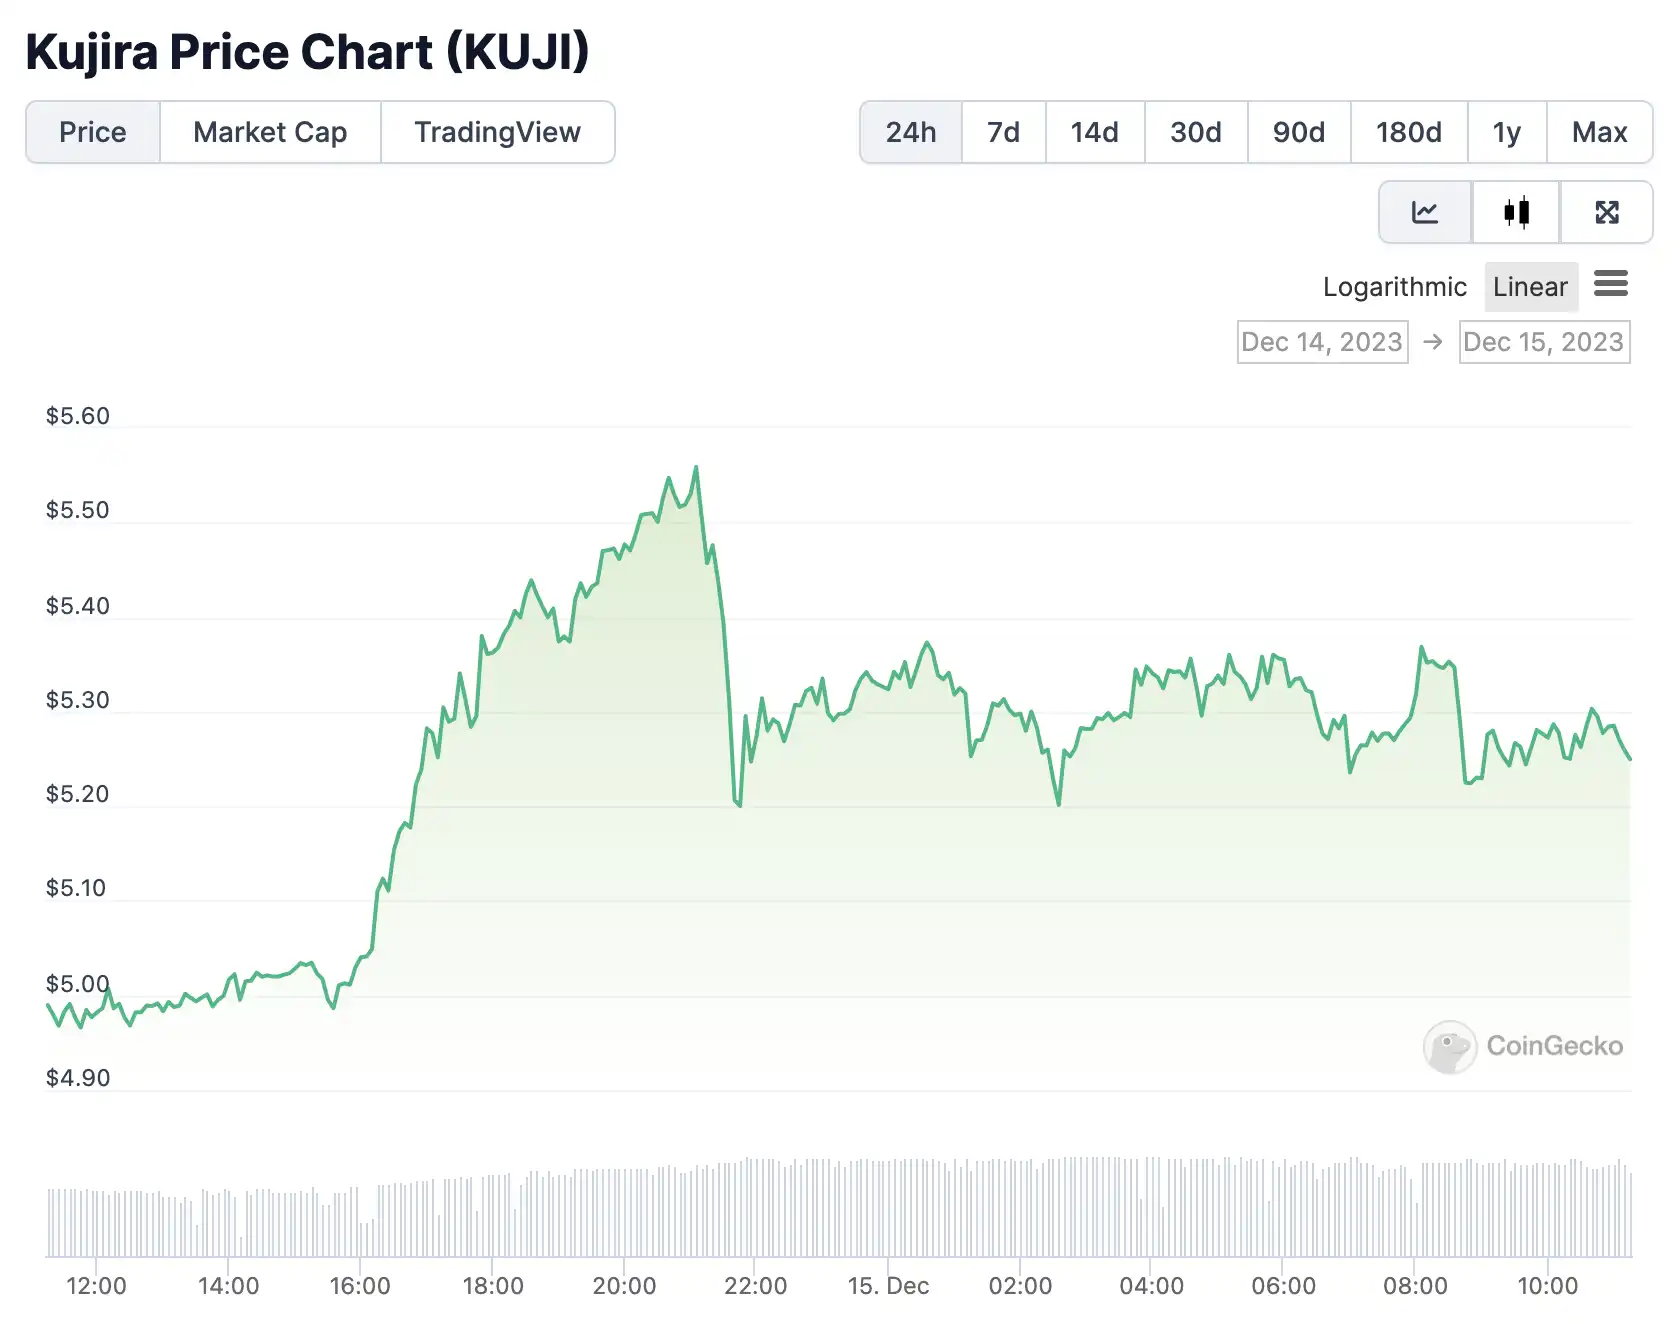
Task: Open start date Dec 14, 2023 picker
Action: (x=1322, y=342)
